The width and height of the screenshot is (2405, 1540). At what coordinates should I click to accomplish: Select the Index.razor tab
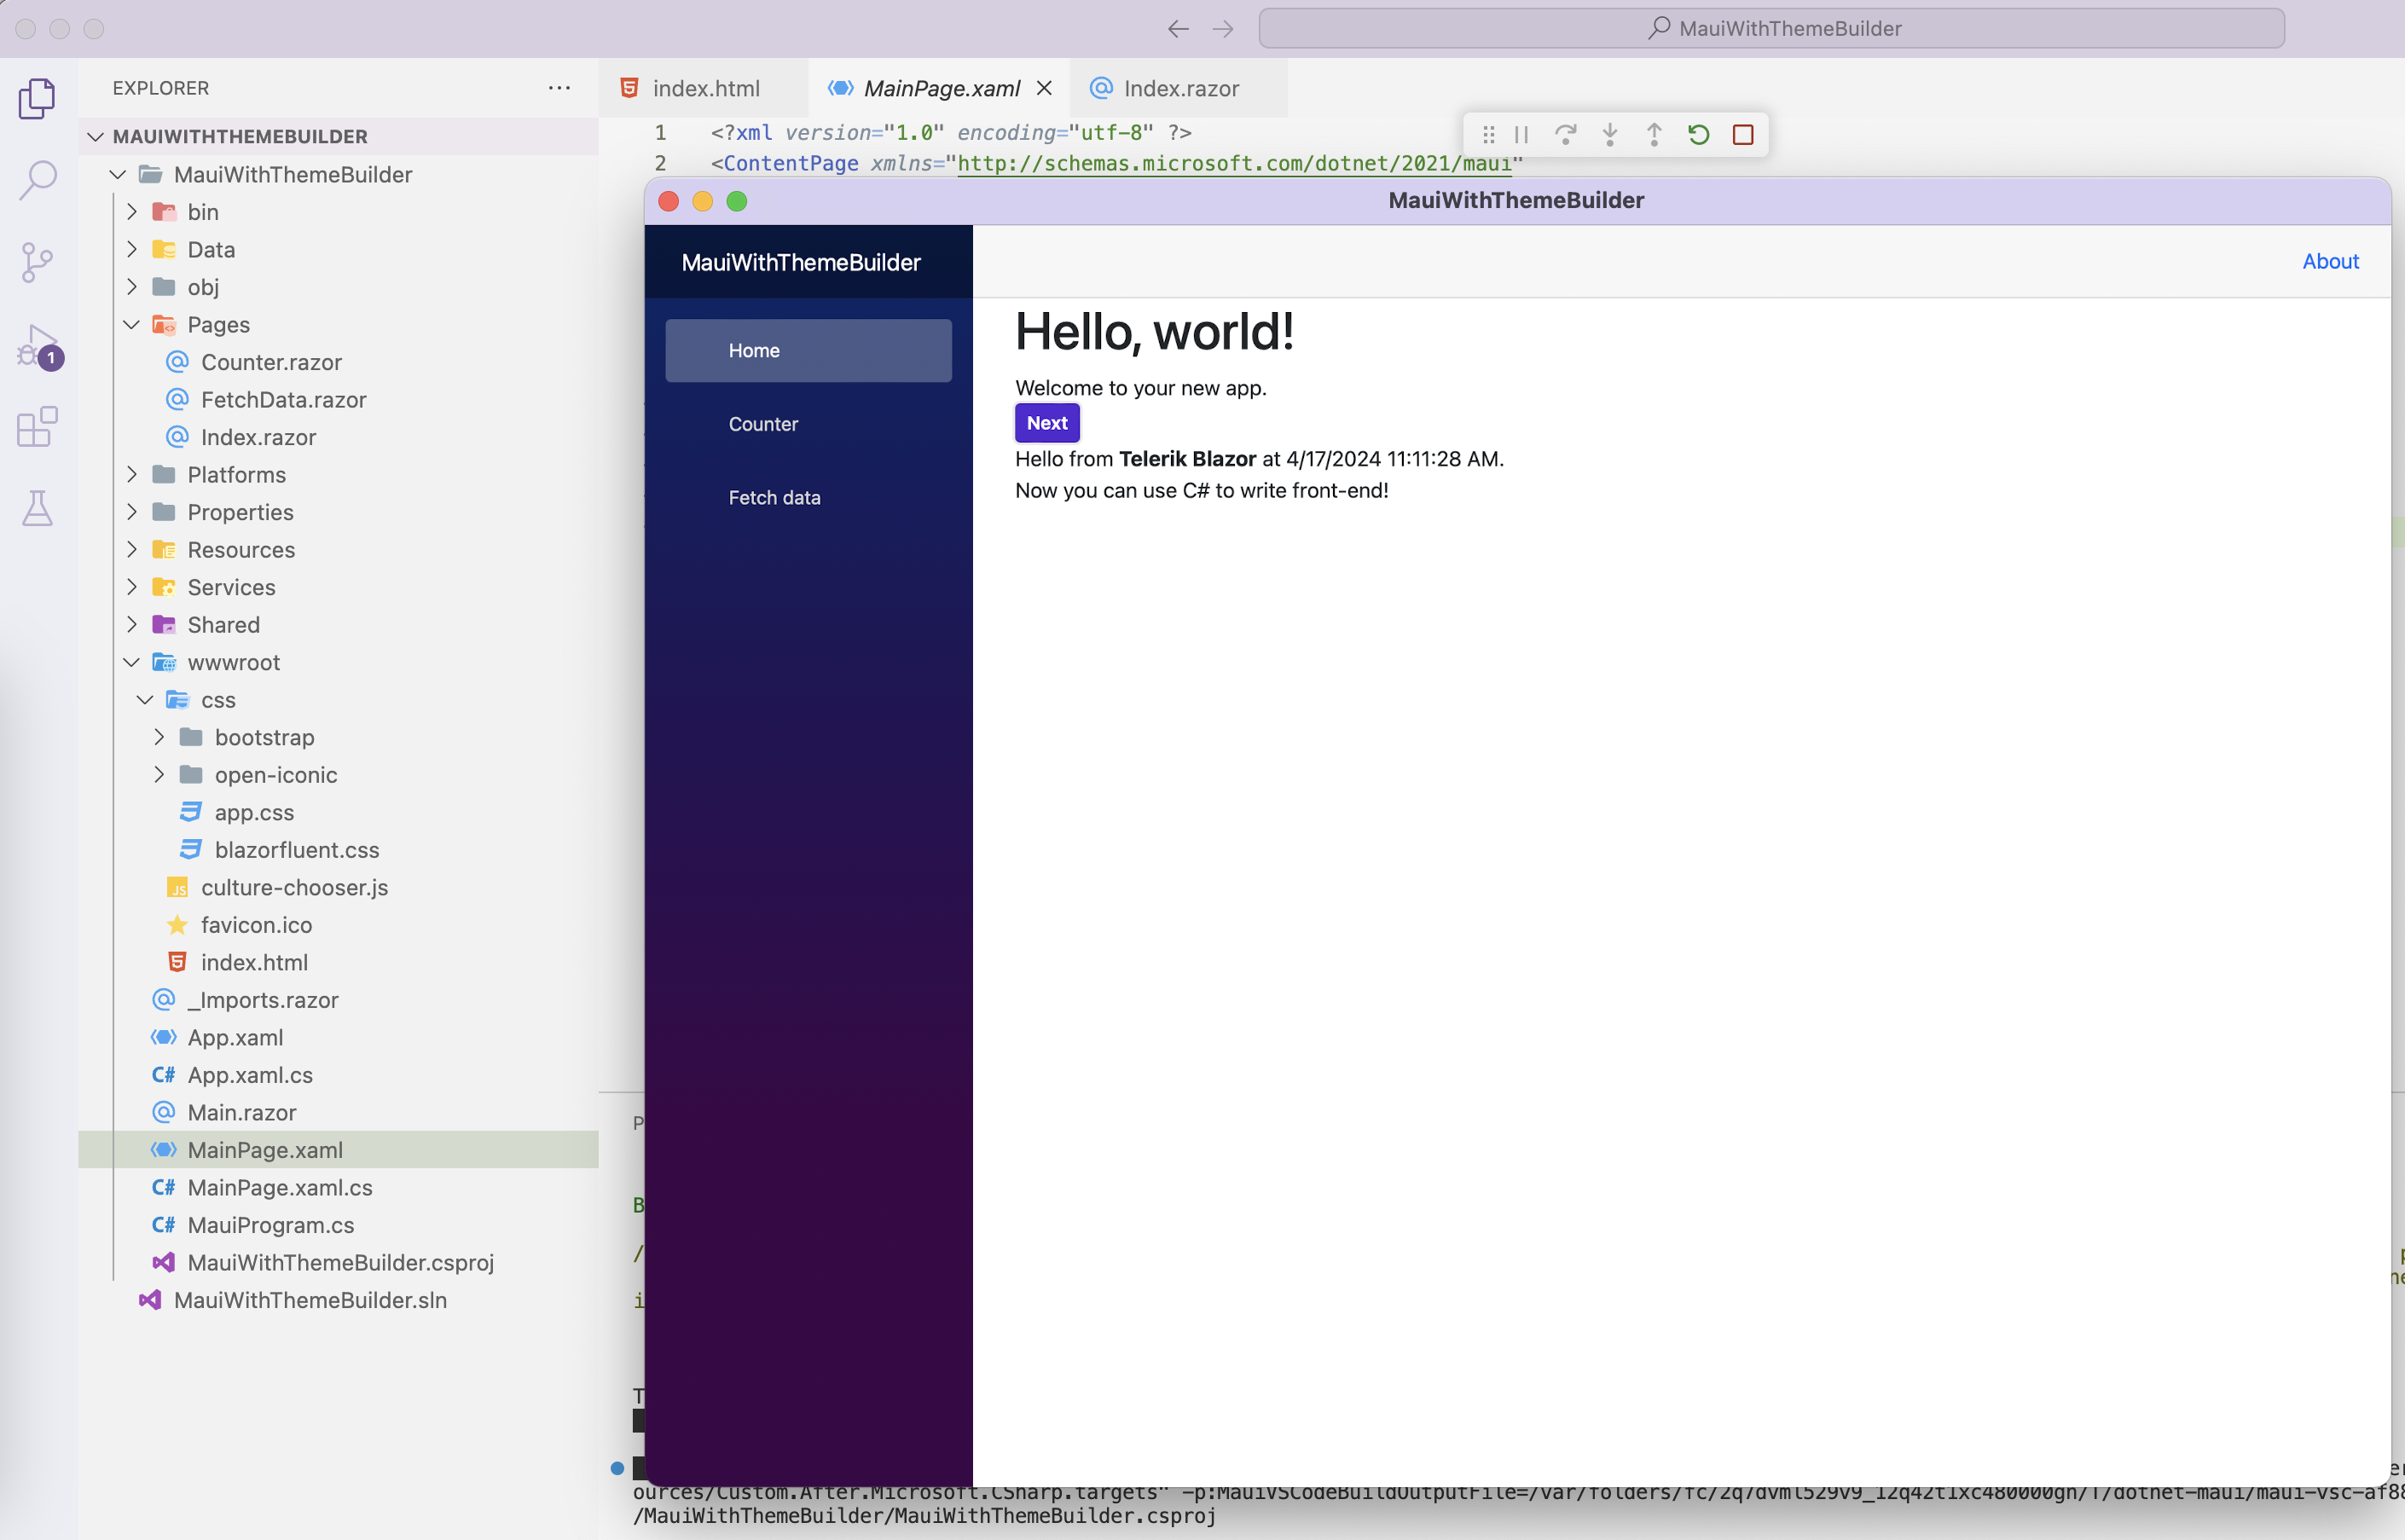click(1176, 88)
